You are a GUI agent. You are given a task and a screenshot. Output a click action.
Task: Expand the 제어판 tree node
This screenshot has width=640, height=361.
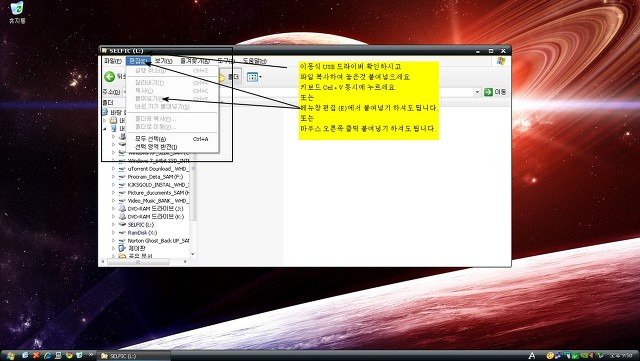point(113,248)
